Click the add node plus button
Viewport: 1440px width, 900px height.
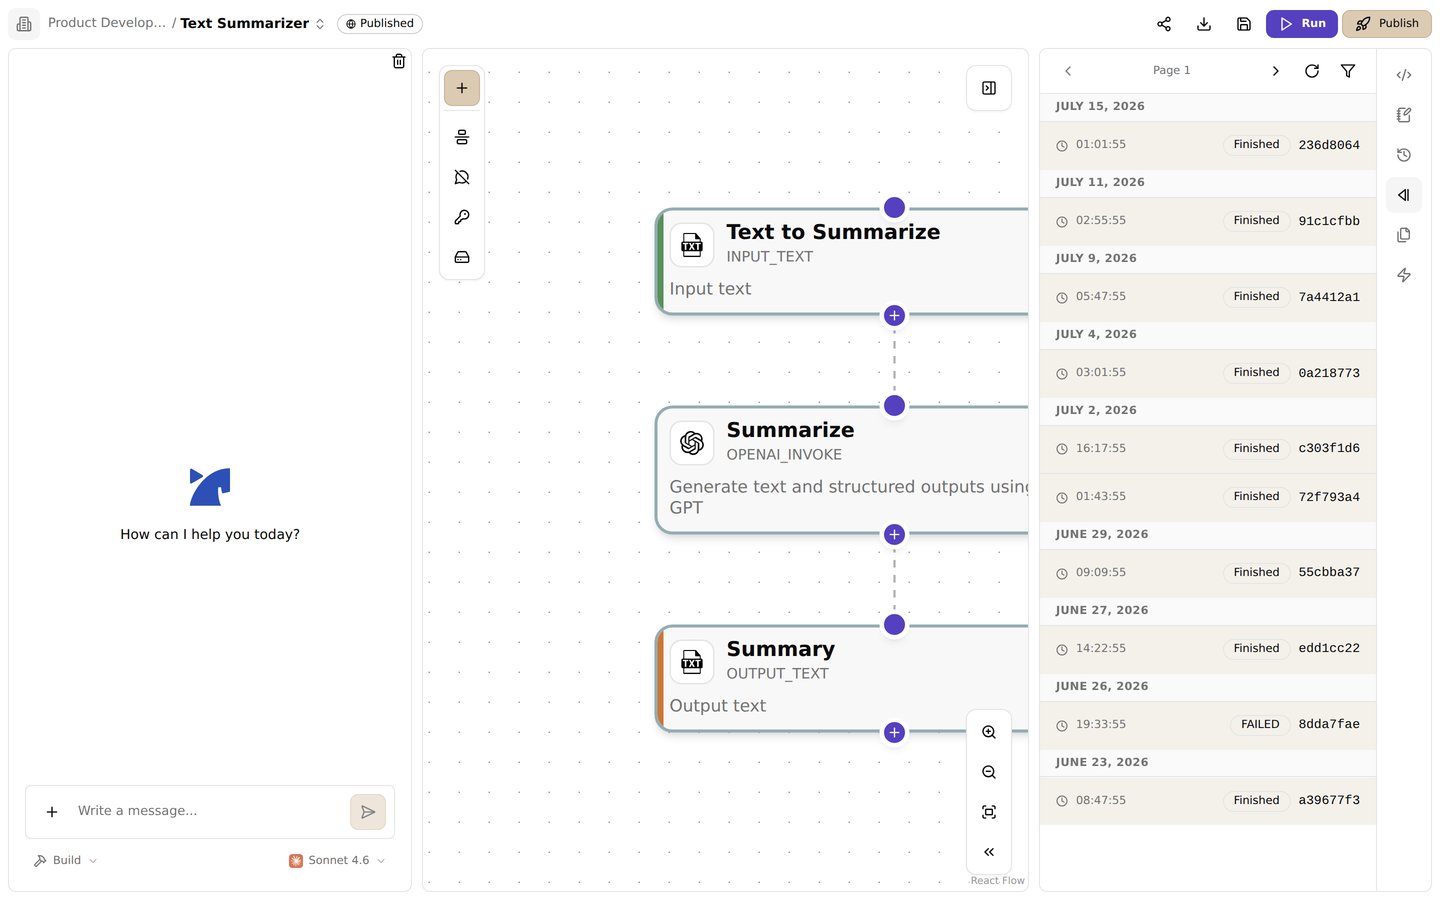(462, 88)
